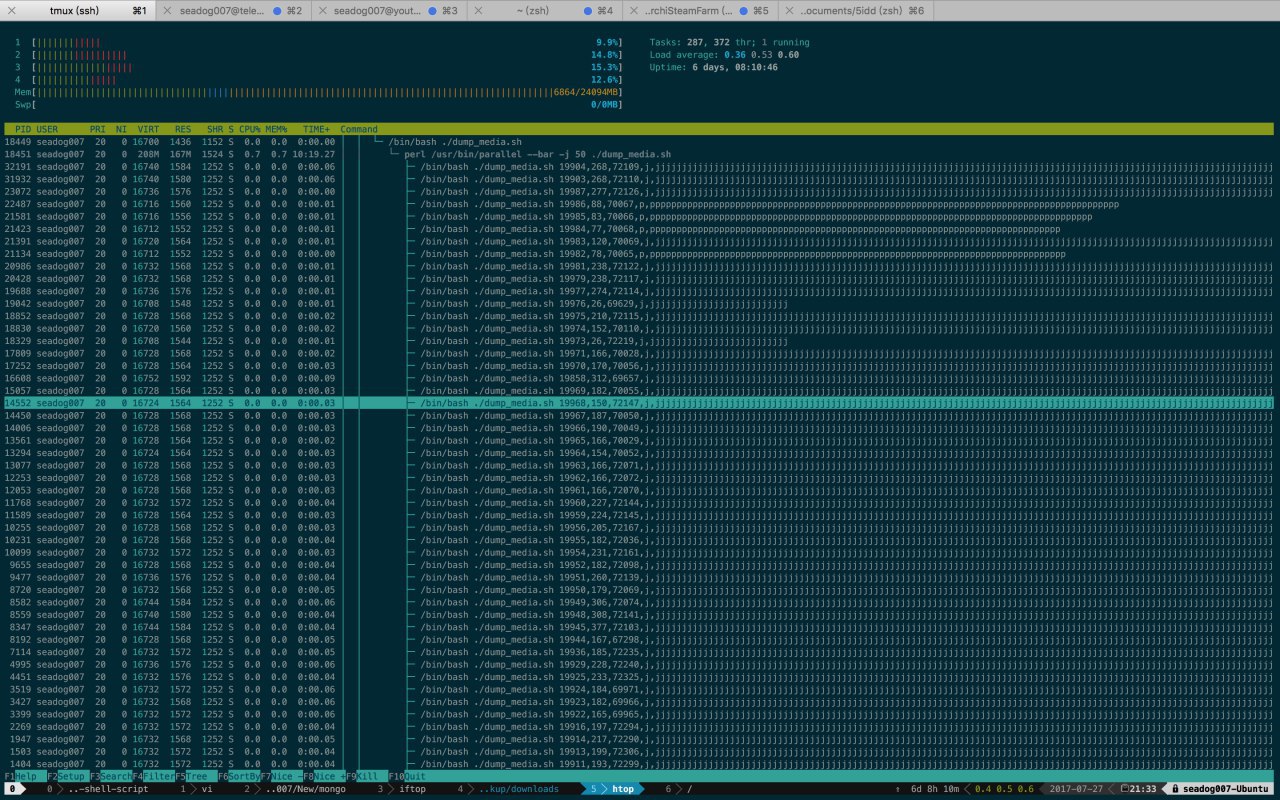
Task: Activate F3 Search in htop
Action: 111,776
